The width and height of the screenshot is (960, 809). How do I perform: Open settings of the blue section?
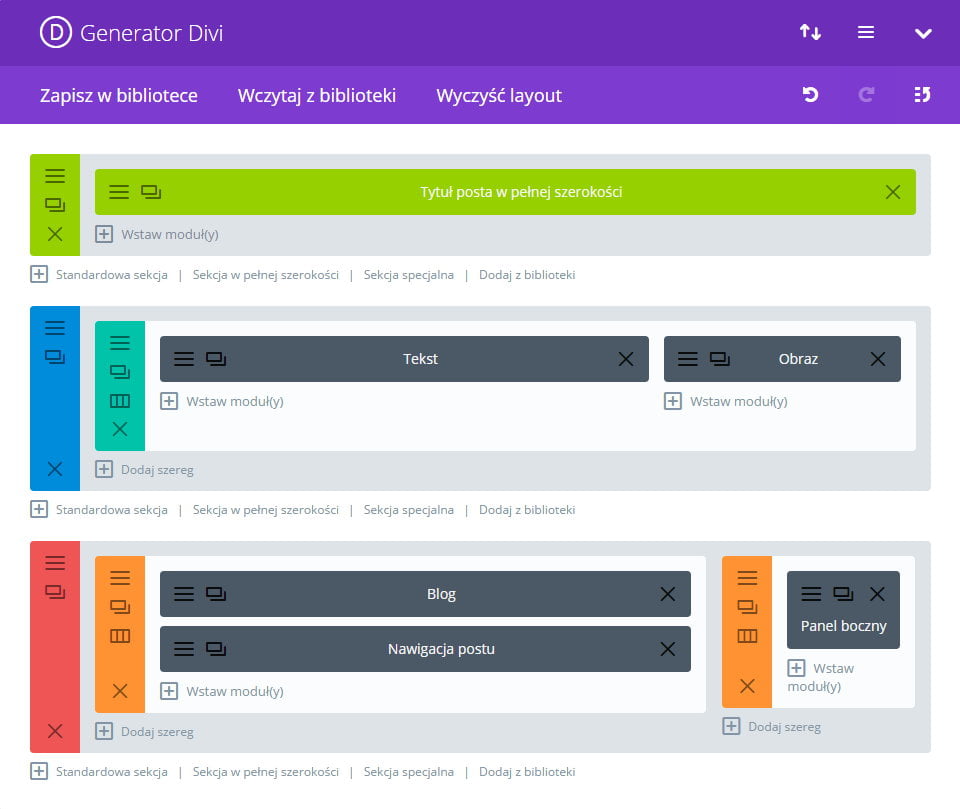(x=55, y=327)
